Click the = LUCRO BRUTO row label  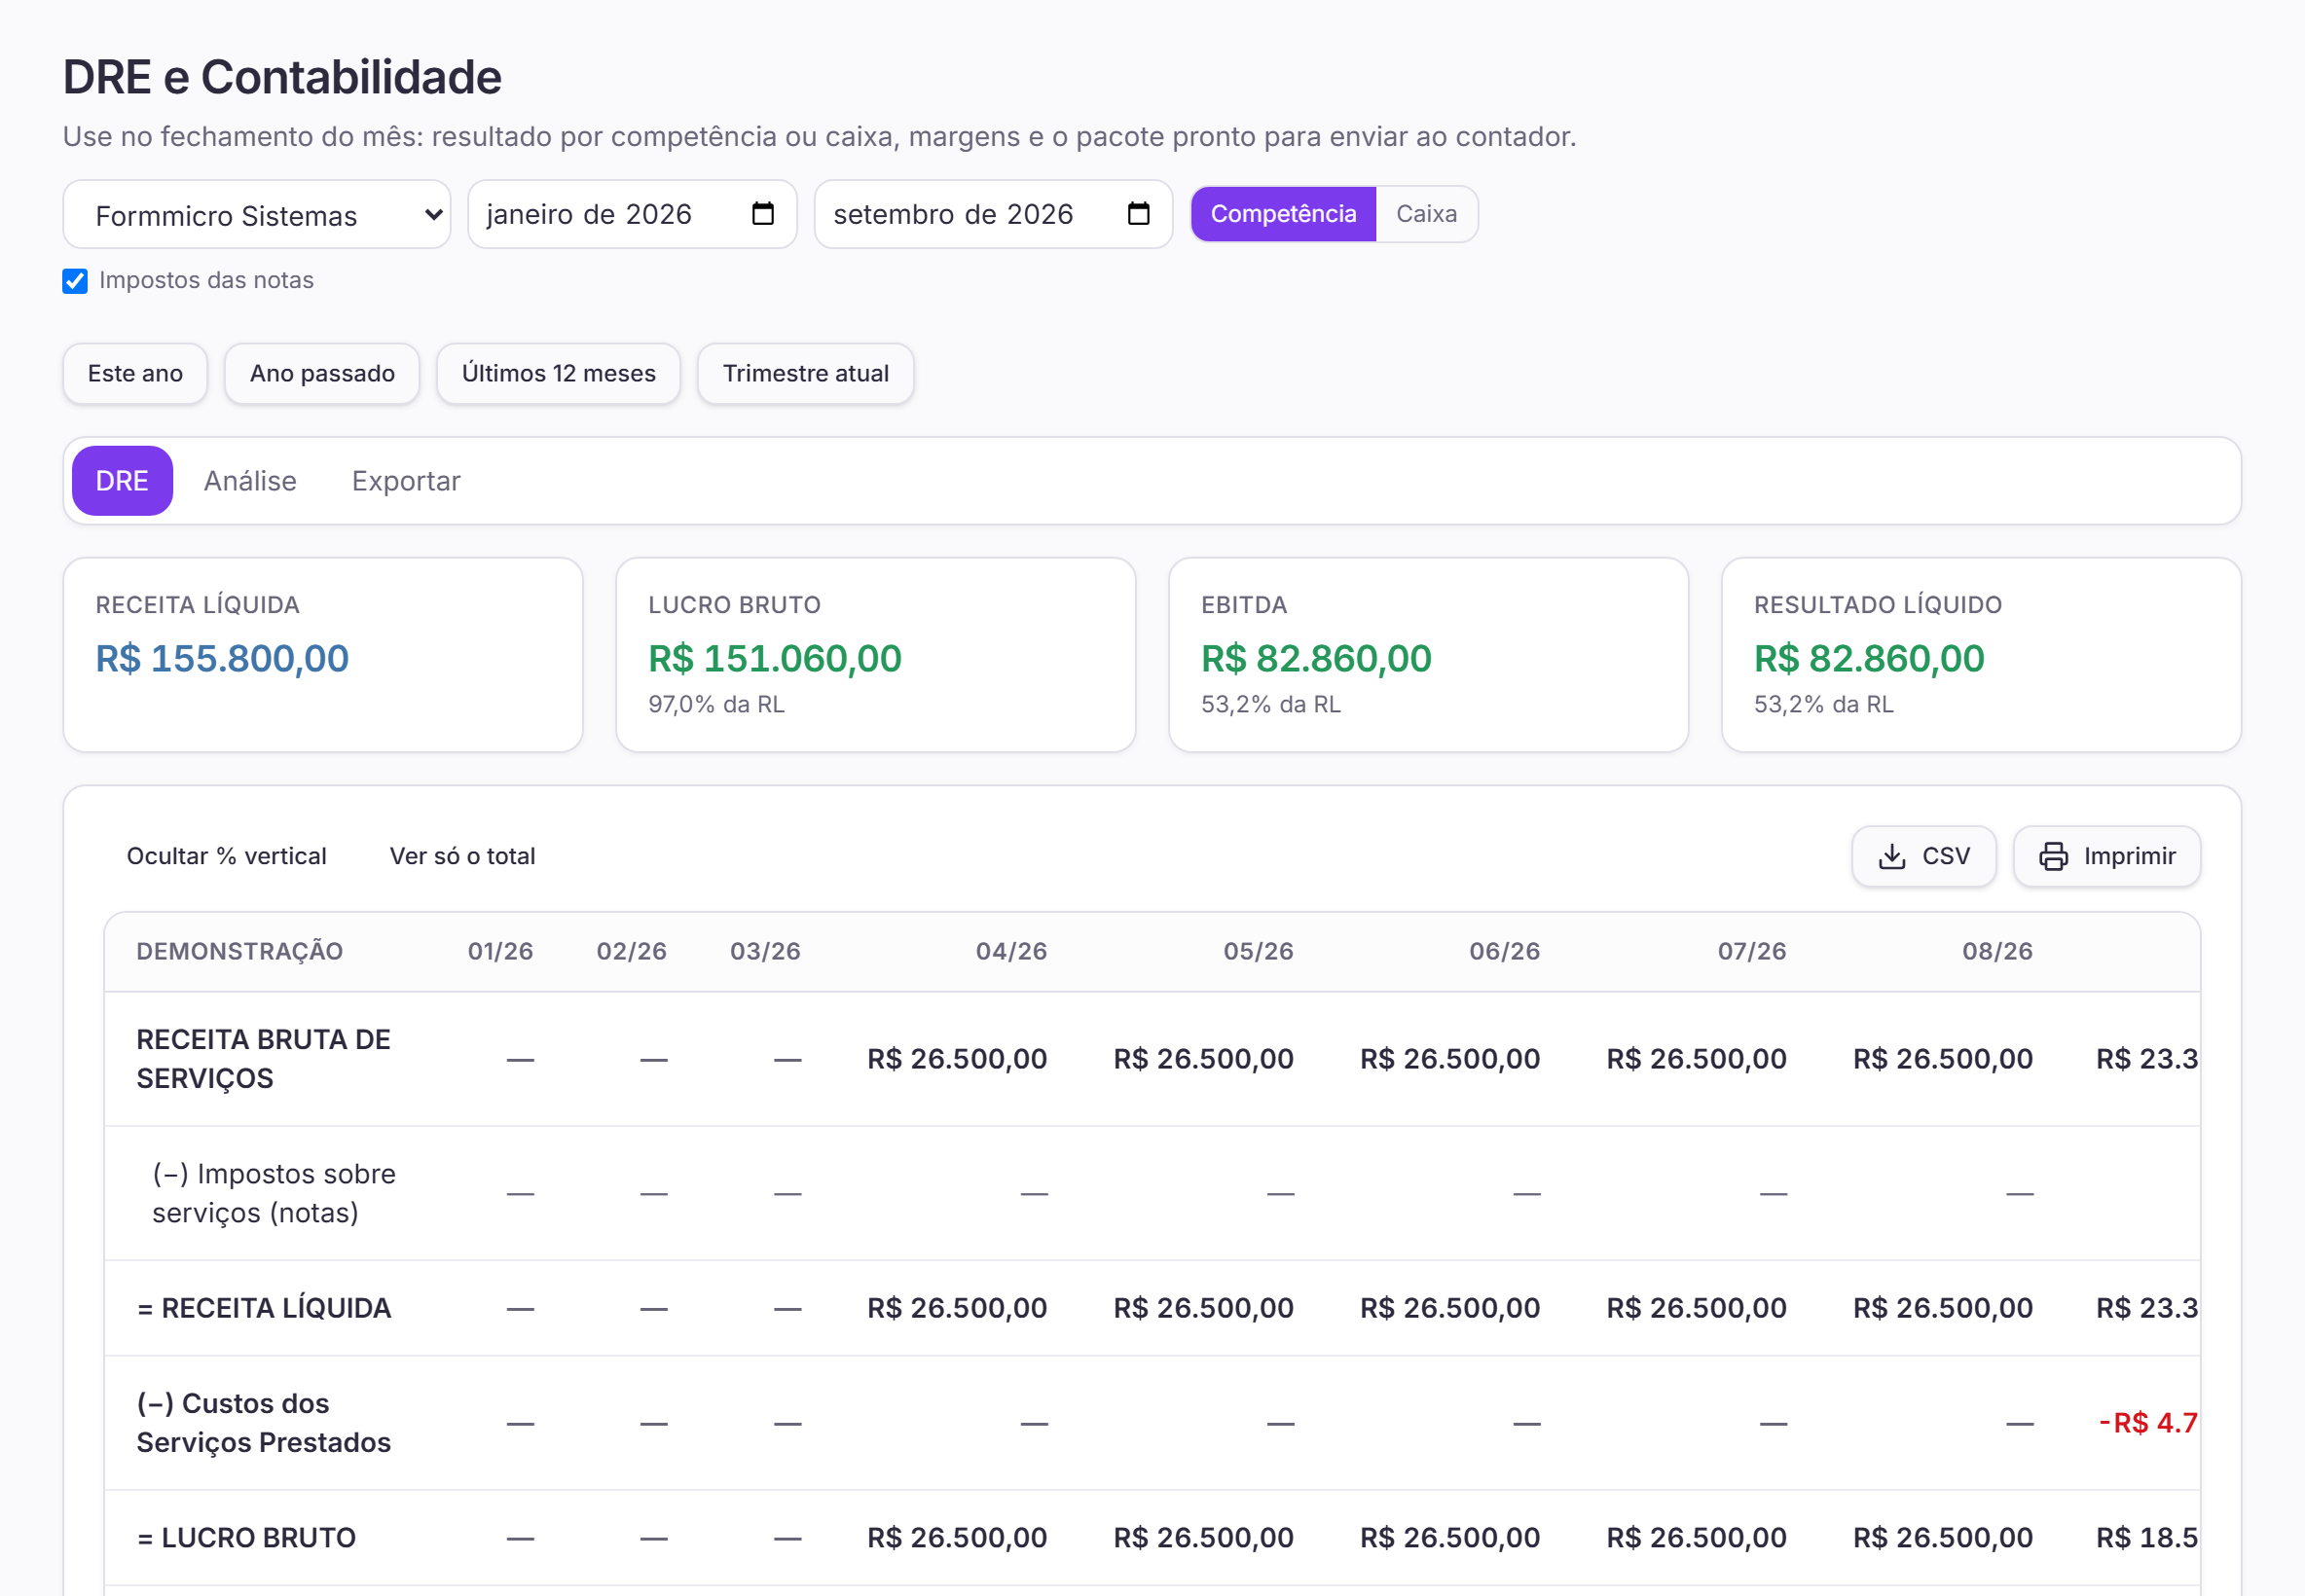[x=246, y=1538]
